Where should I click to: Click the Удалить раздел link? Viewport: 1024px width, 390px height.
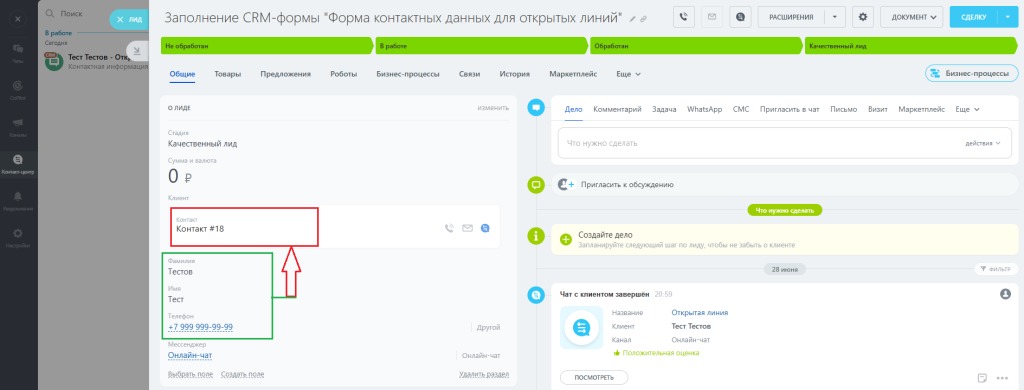pos(484,374)
